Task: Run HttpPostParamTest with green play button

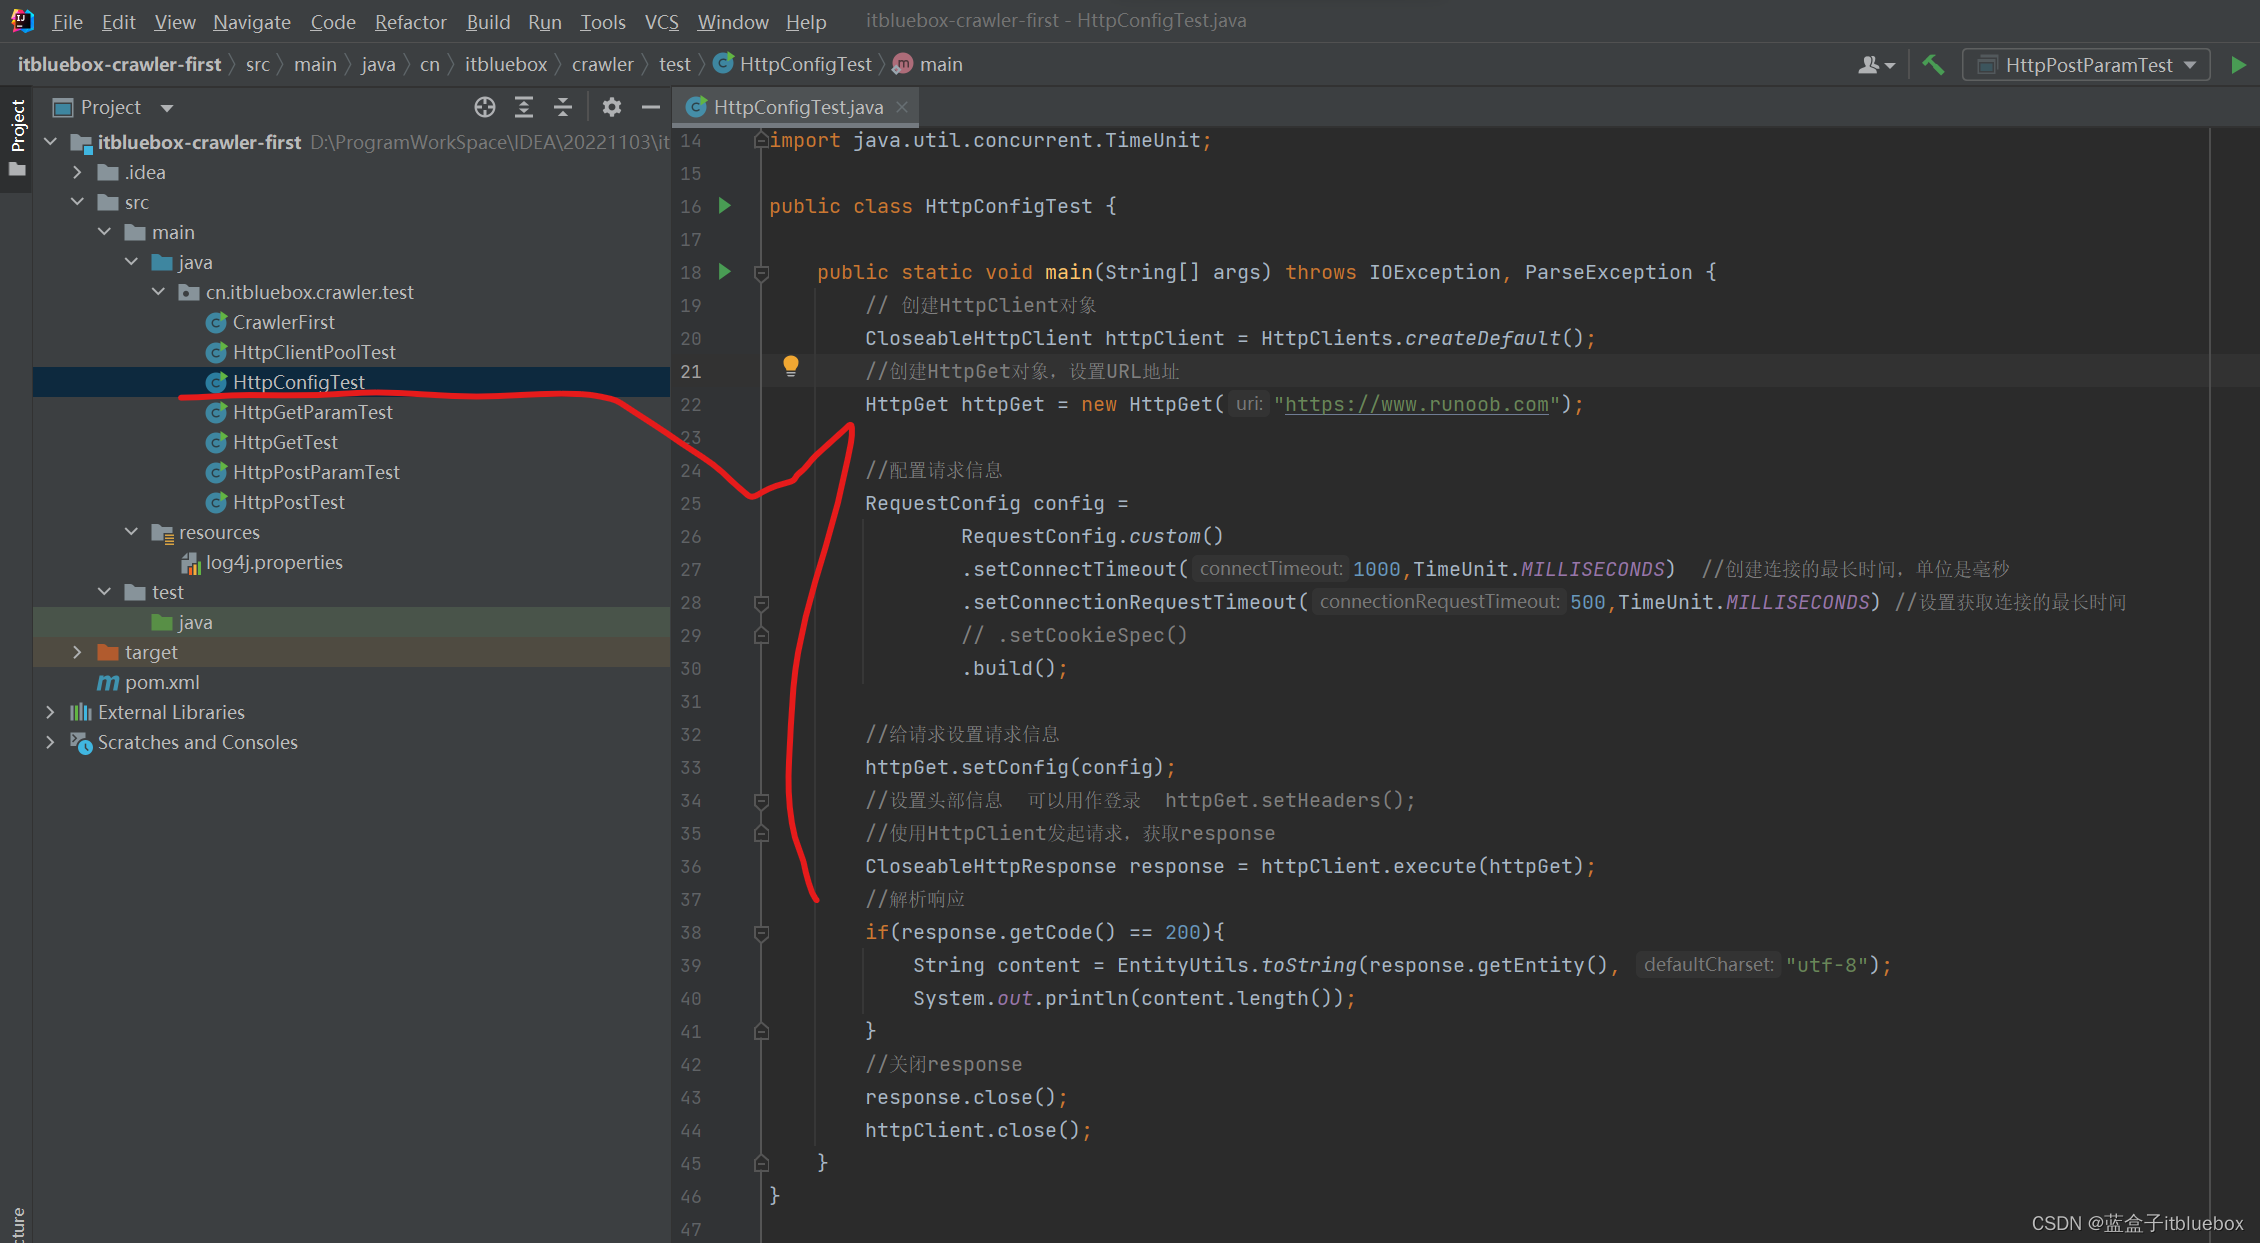Action: (2238, 65)
